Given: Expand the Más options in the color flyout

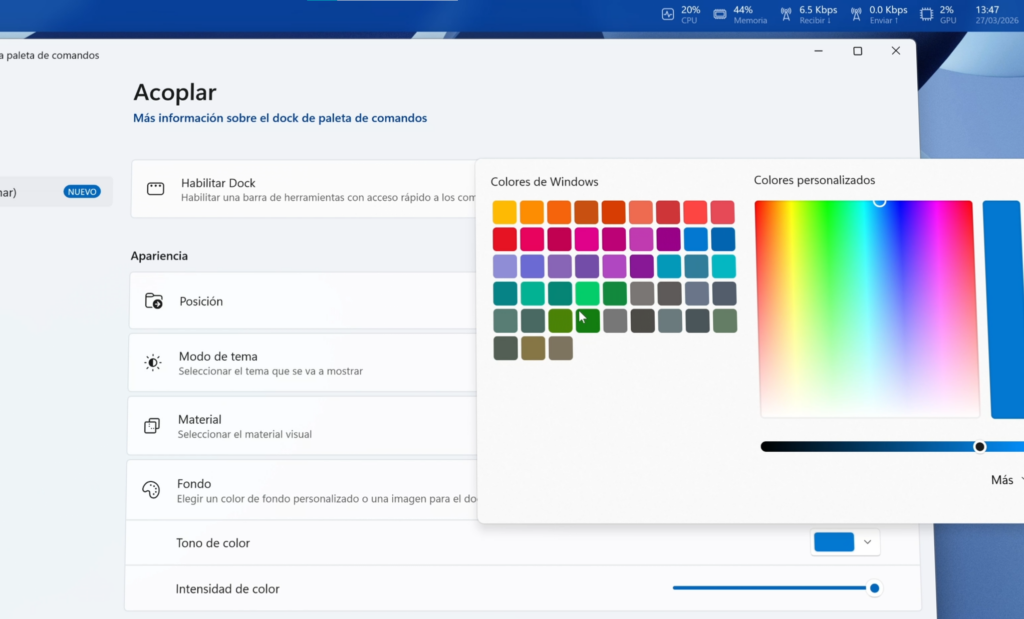Looking at the screenshot, I should [x=1004, y=479].
